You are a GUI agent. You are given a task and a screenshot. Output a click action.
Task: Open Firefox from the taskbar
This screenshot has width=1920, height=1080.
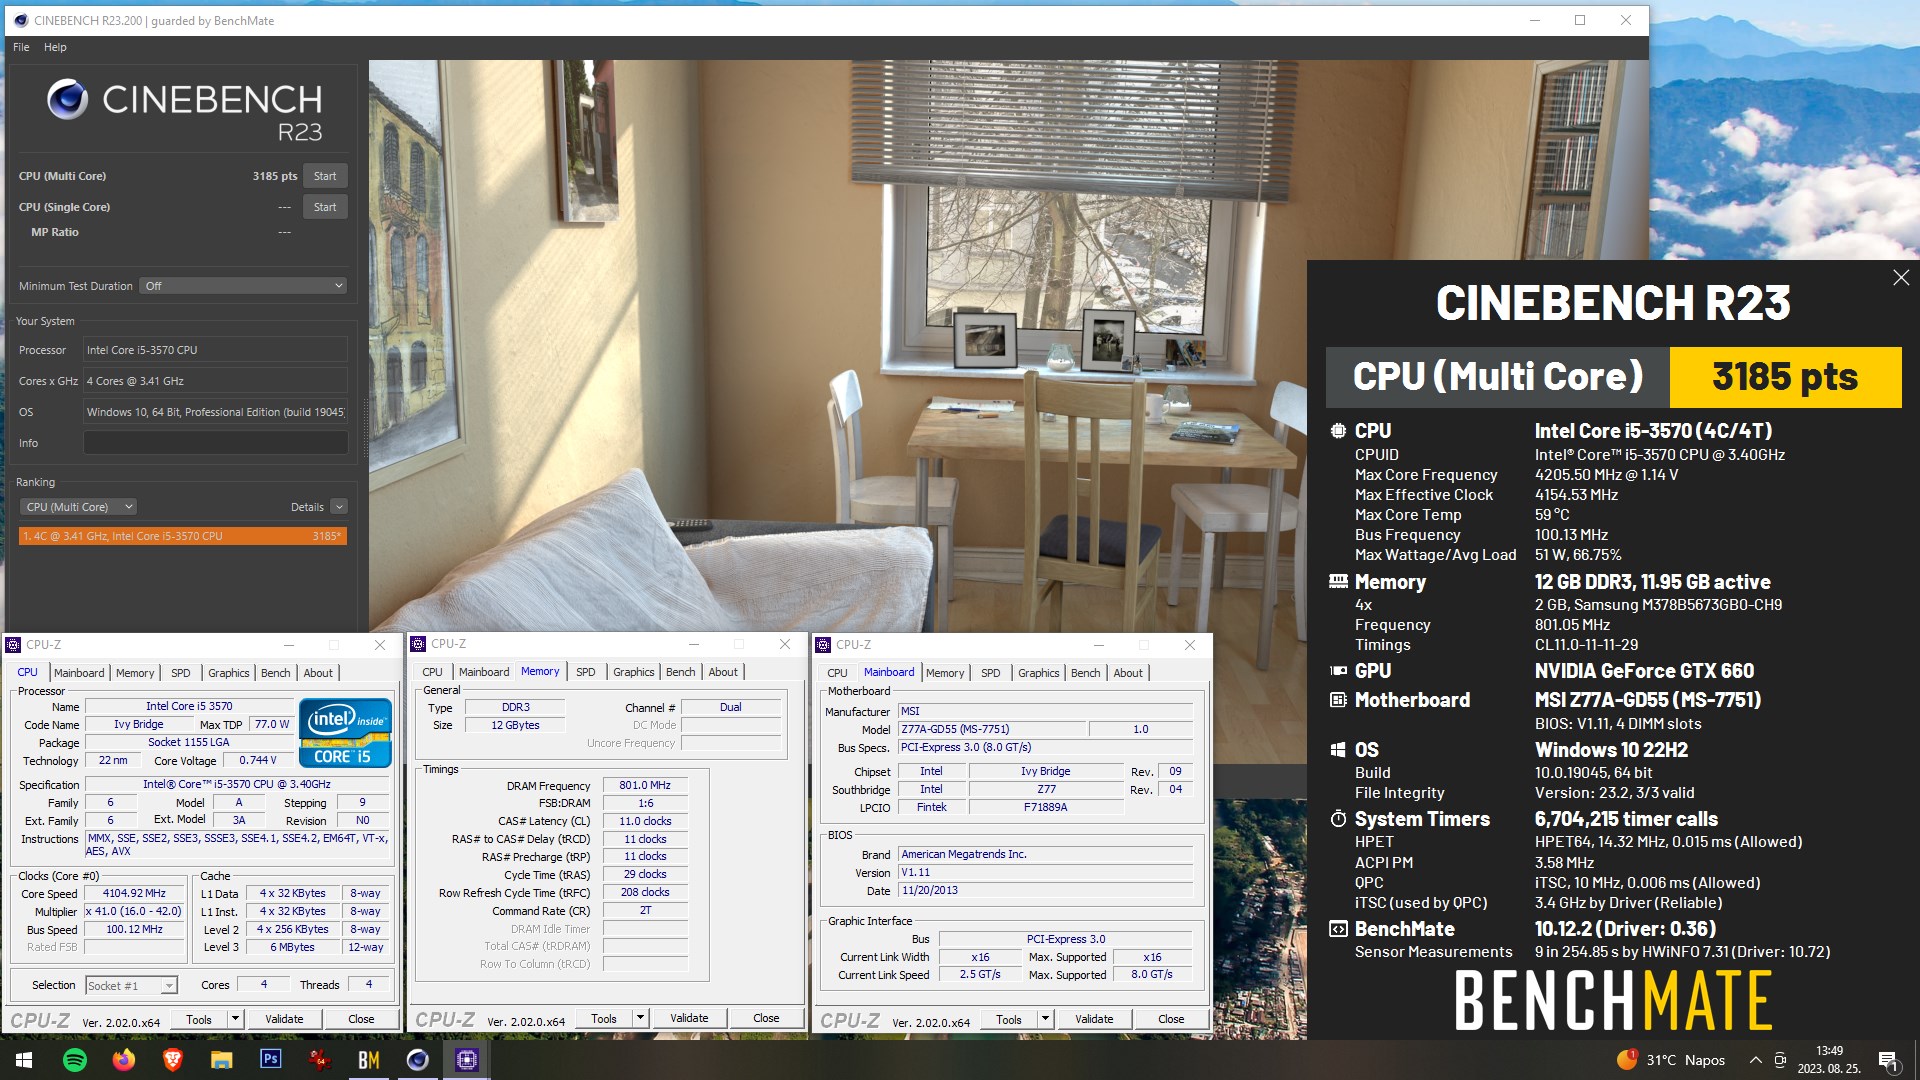pos(124,1060)
